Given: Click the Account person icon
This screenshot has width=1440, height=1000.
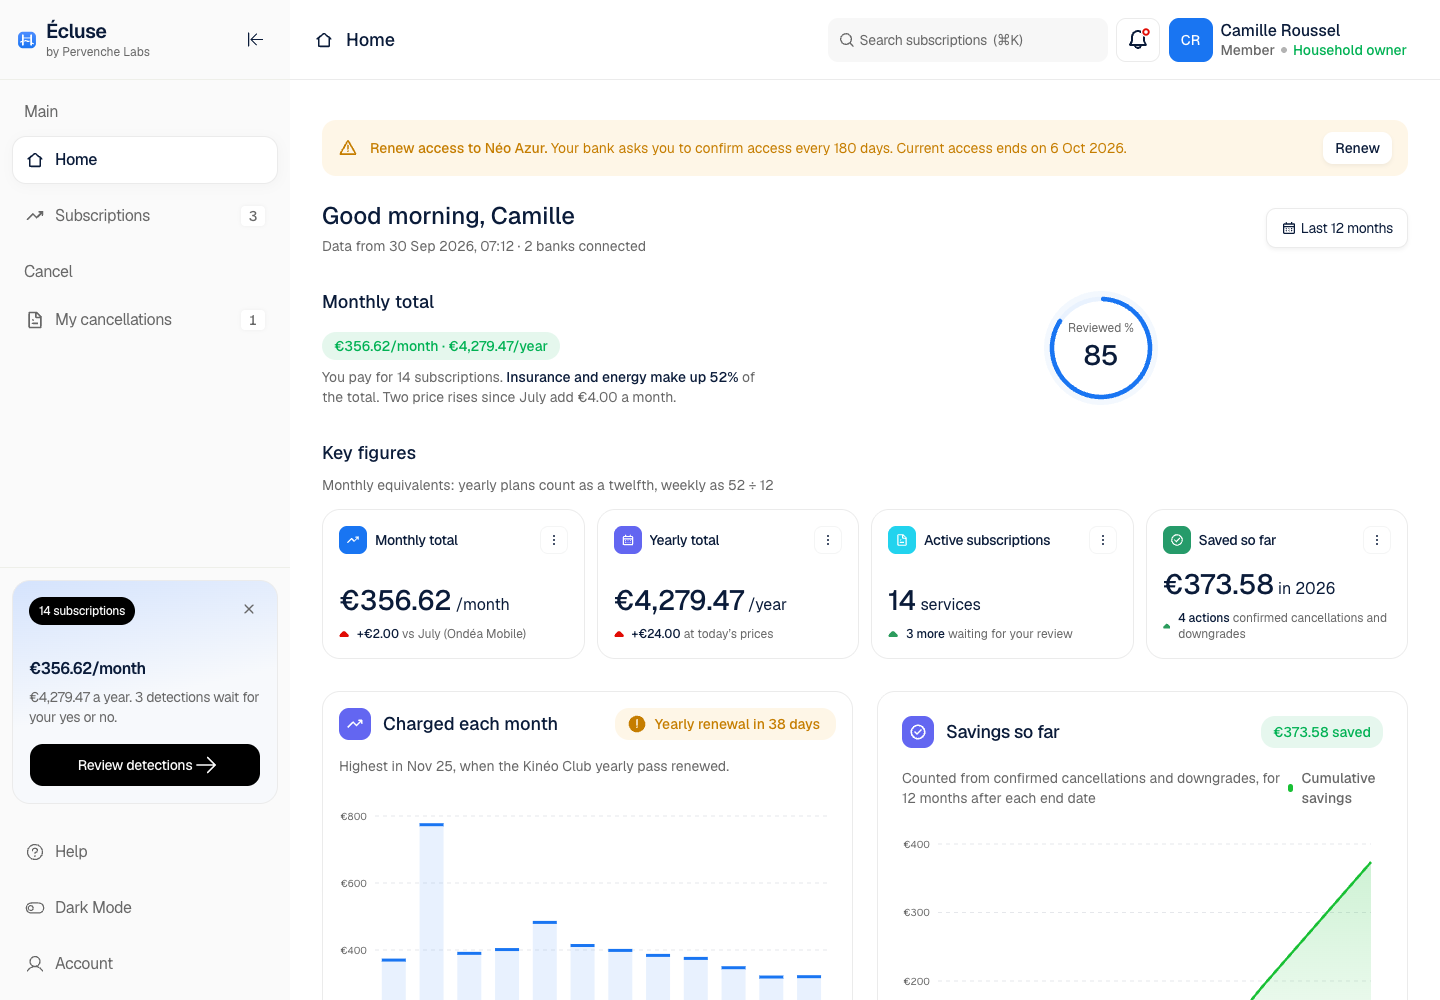Looking at the screenshot, I should pos(35,964).
